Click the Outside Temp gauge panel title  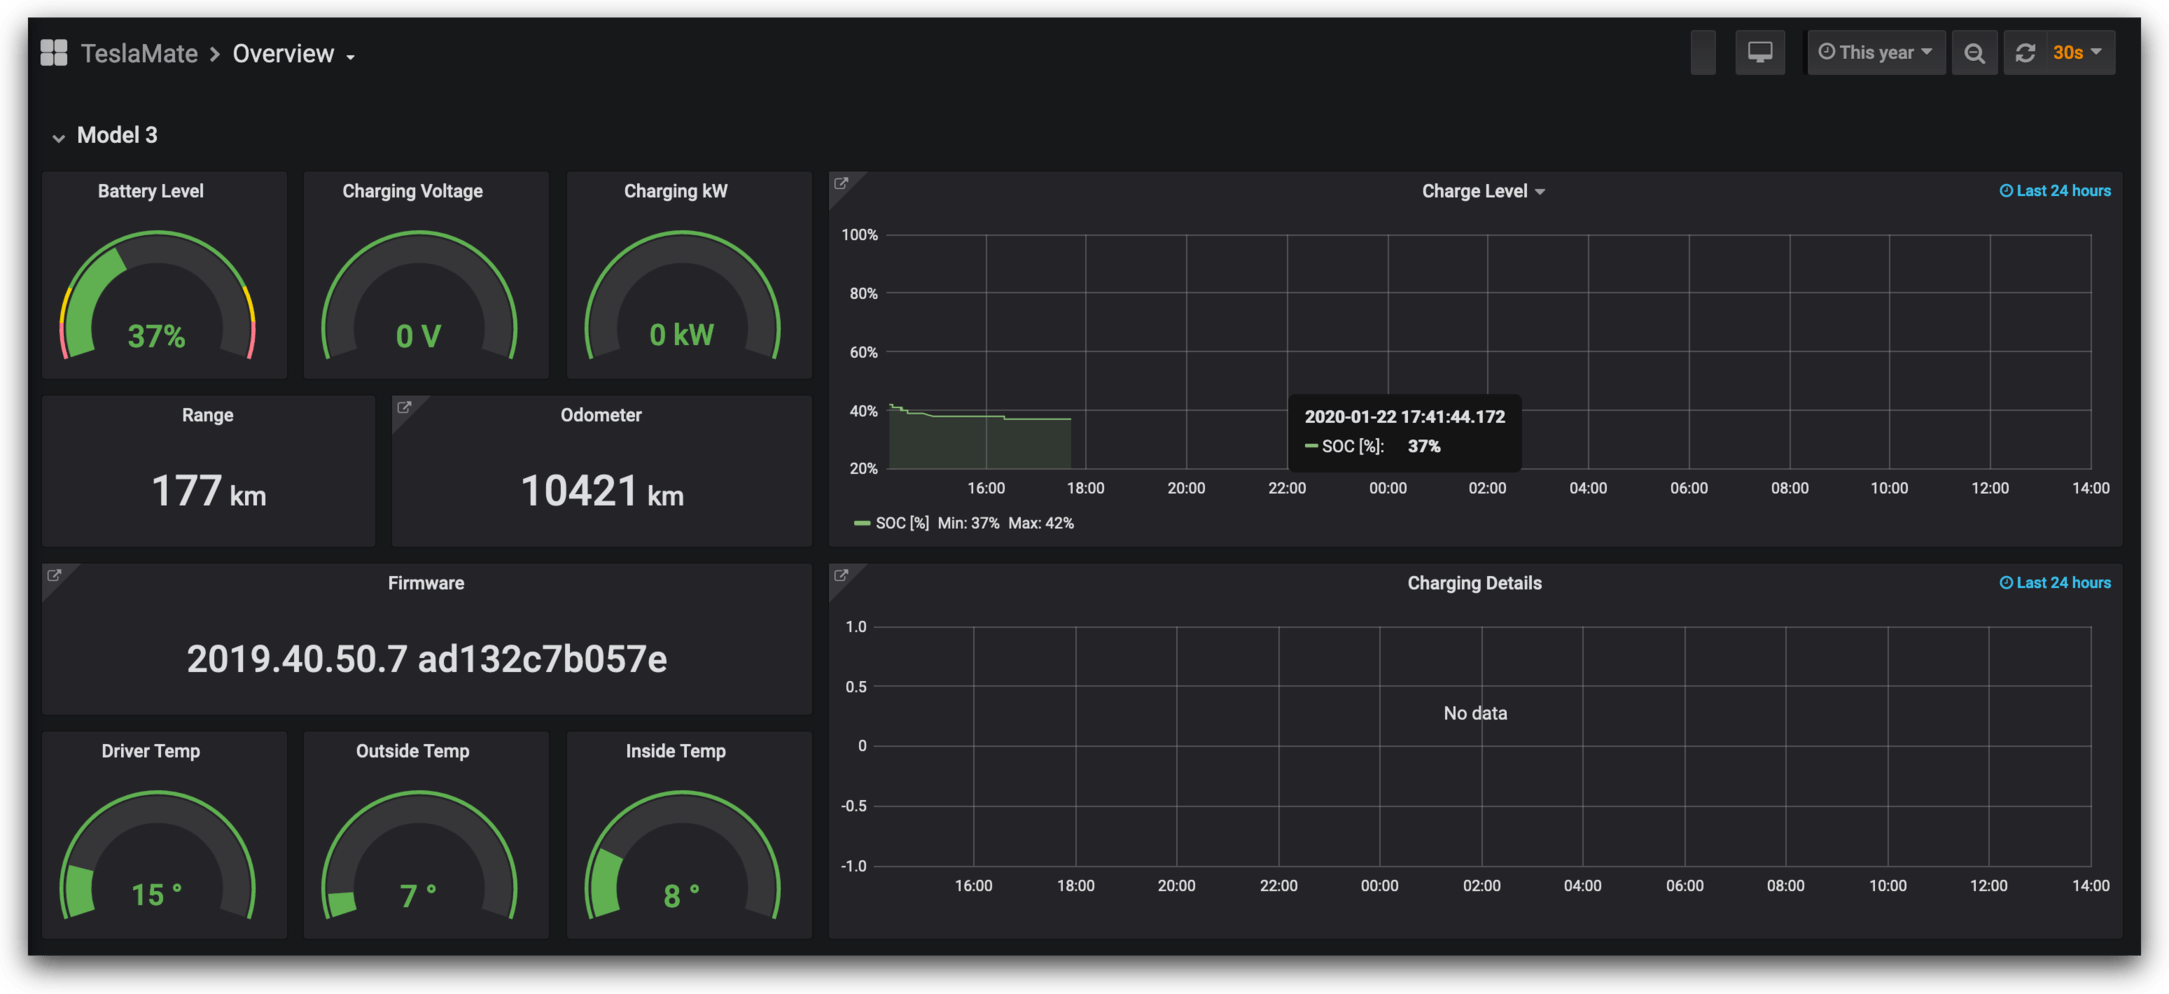[x=412, y=751]
